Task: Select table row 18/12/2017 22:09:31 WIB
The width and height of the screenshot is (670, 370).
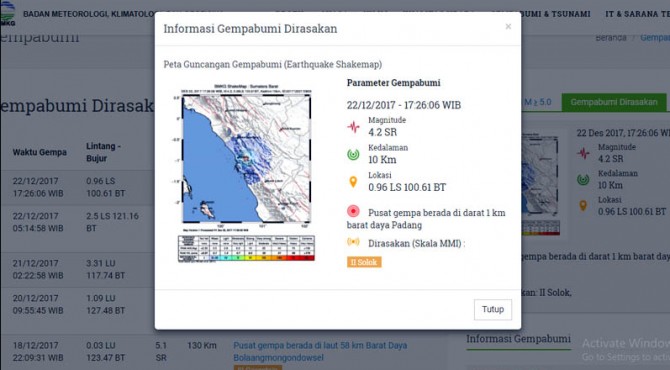Action: click(224, 351)
